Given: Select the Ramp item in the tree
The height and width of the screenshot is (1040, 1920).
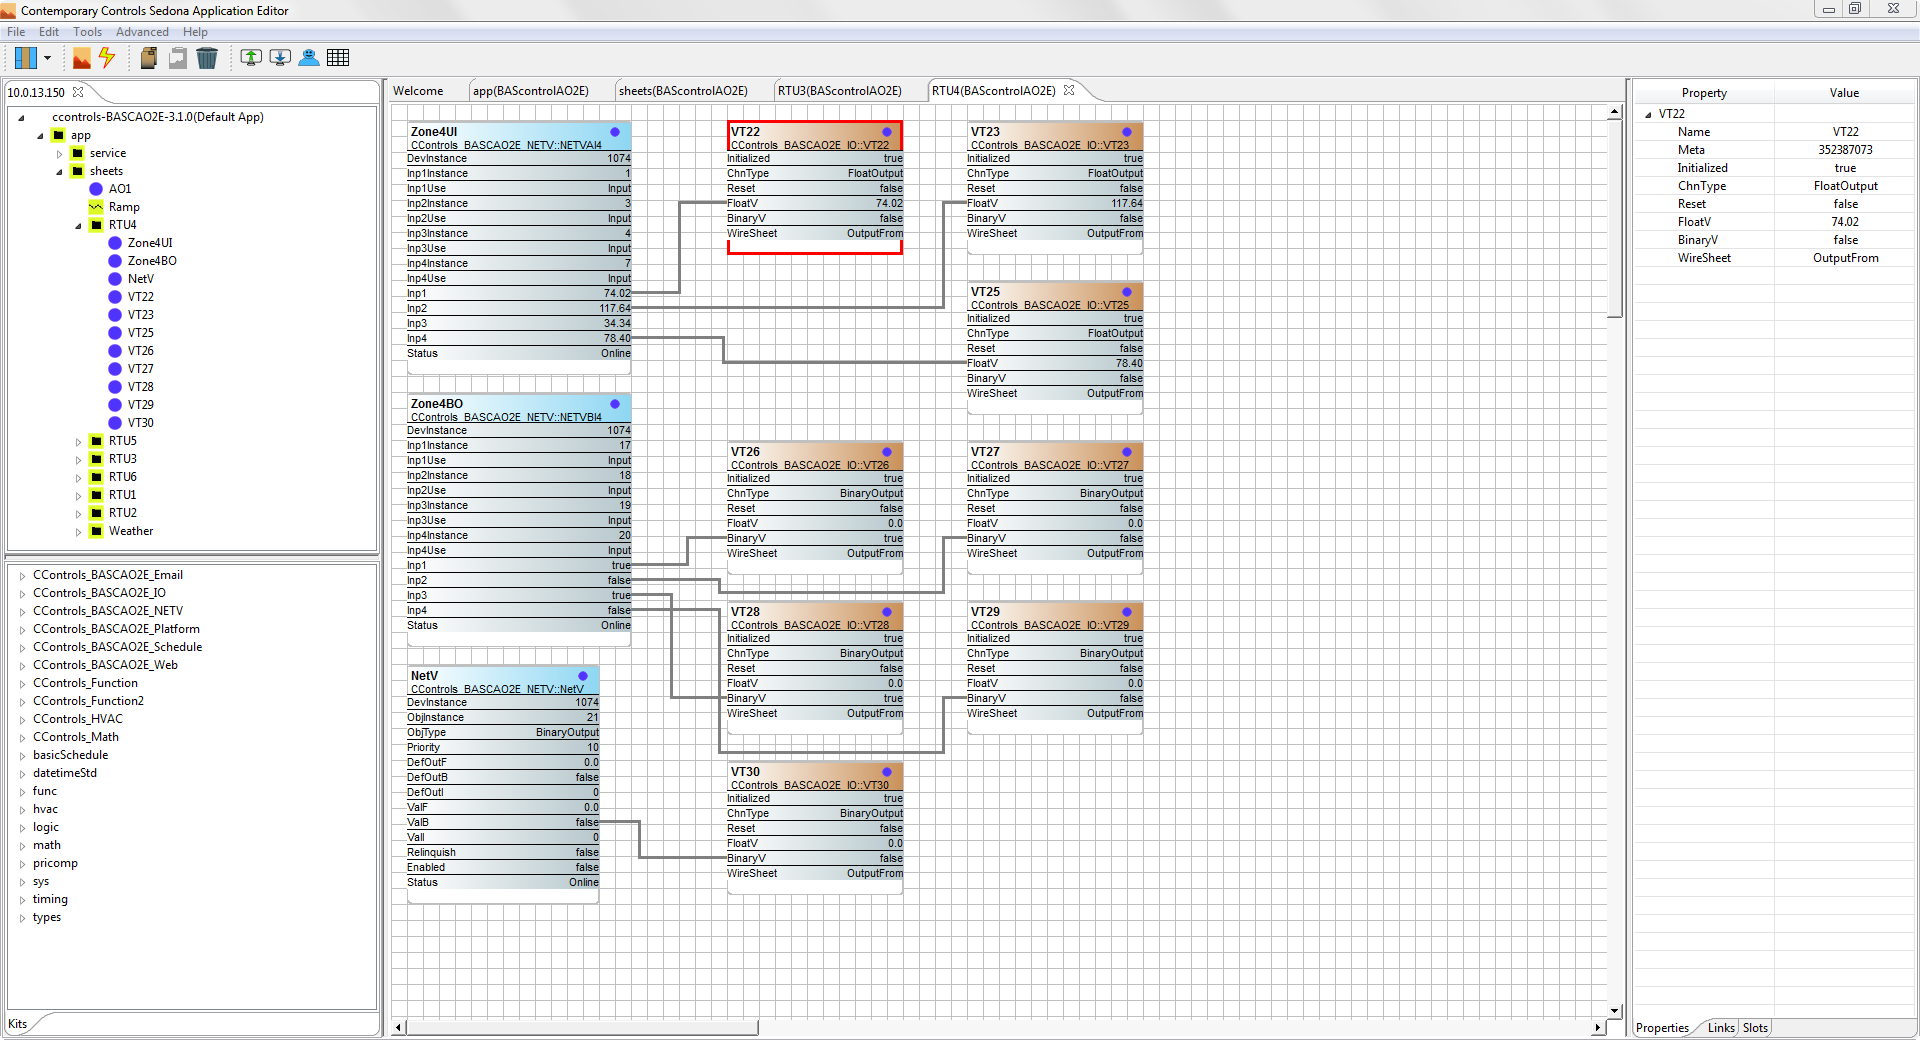Looking at the screenshot, I should click(125, 206).
